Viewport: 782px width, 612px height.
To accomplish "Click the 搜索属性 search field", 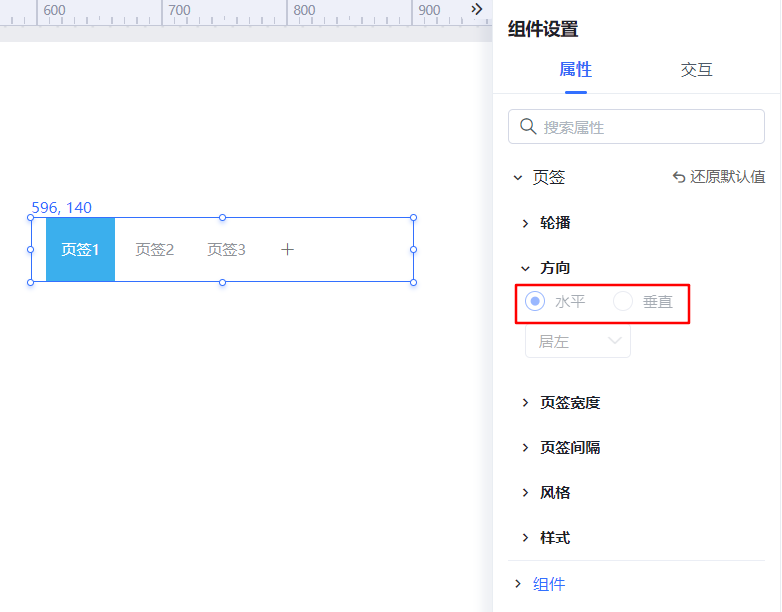I will coord(636,127).
